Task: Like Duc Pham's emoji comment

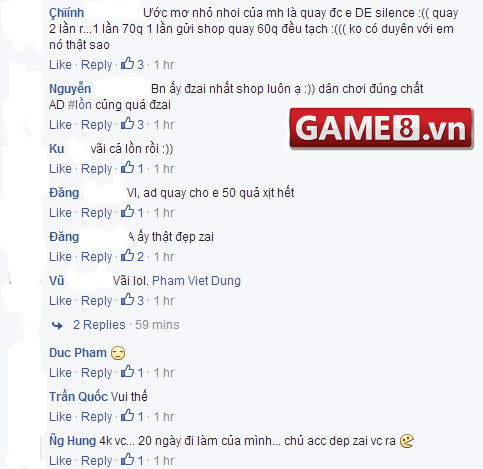Action: 60,373
